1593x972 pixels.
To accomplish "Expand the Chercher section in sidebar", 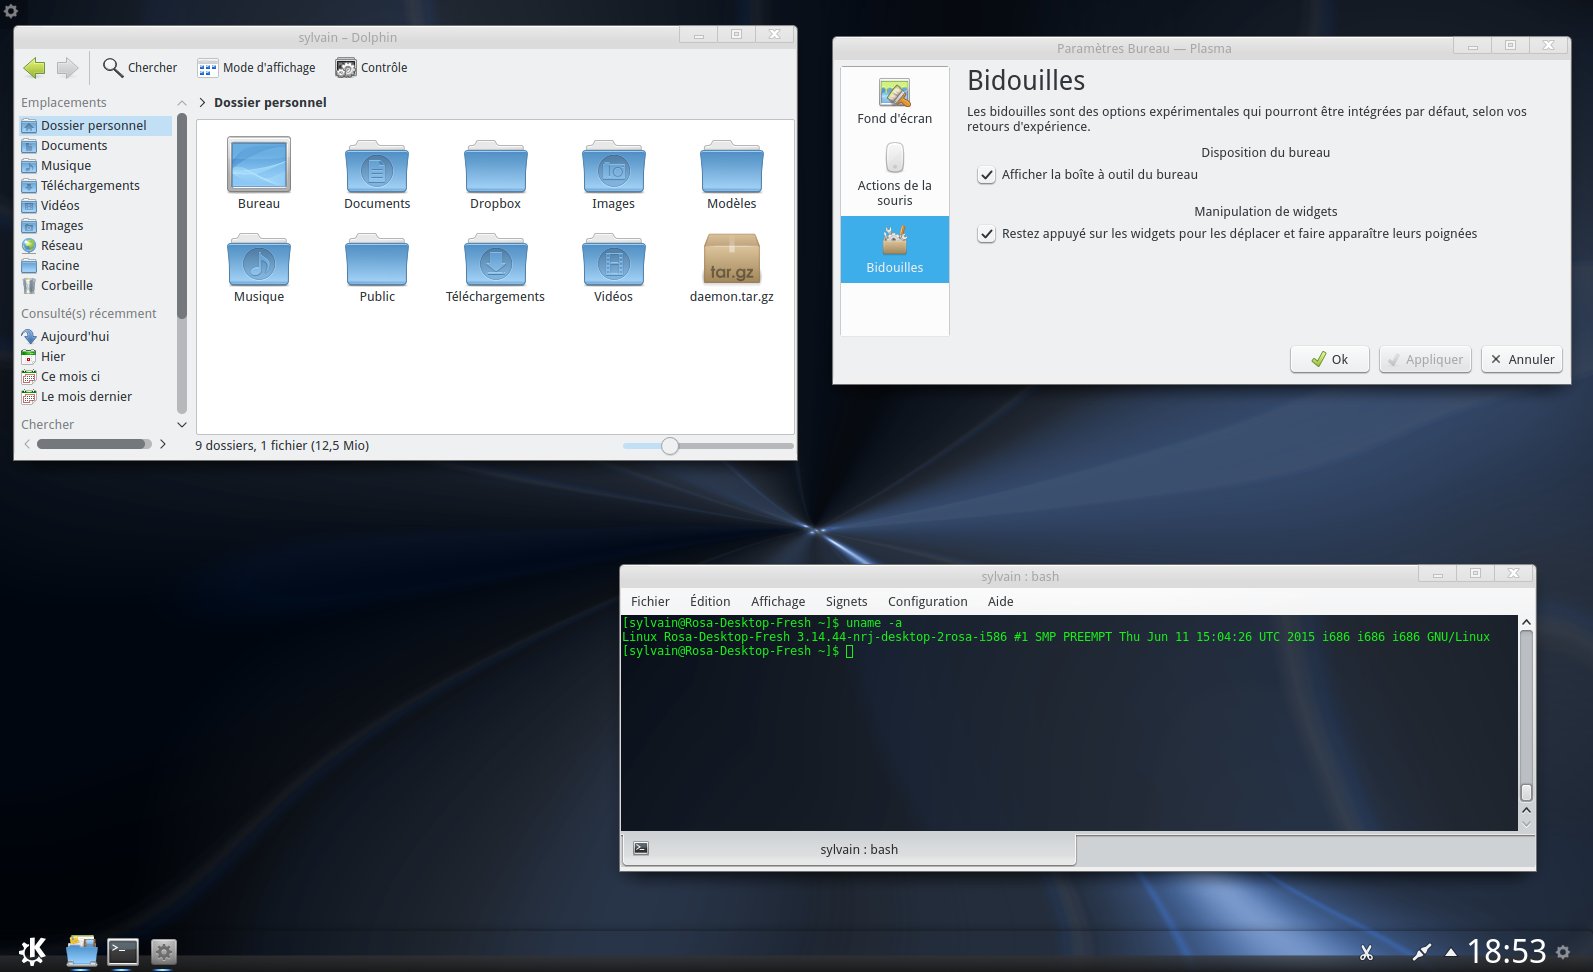I will pyautogui.click(x=182, y=425).
